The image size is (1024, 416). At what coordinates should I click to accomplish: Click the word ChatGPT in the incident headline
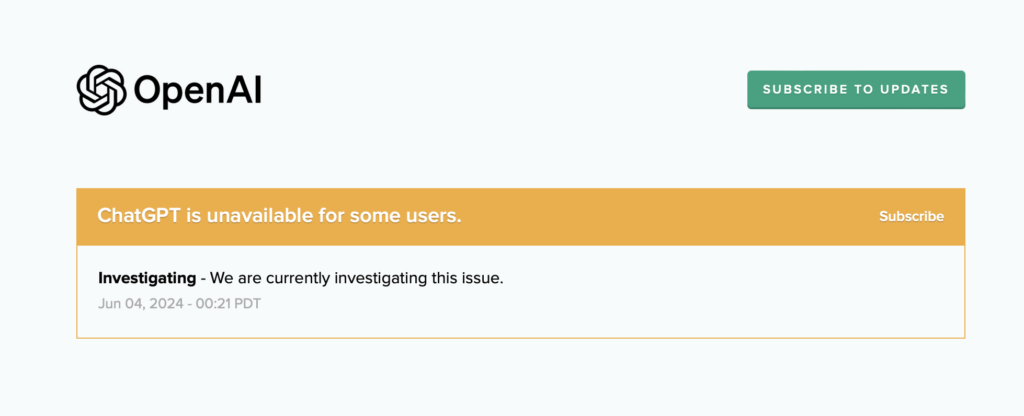[138, 216]
